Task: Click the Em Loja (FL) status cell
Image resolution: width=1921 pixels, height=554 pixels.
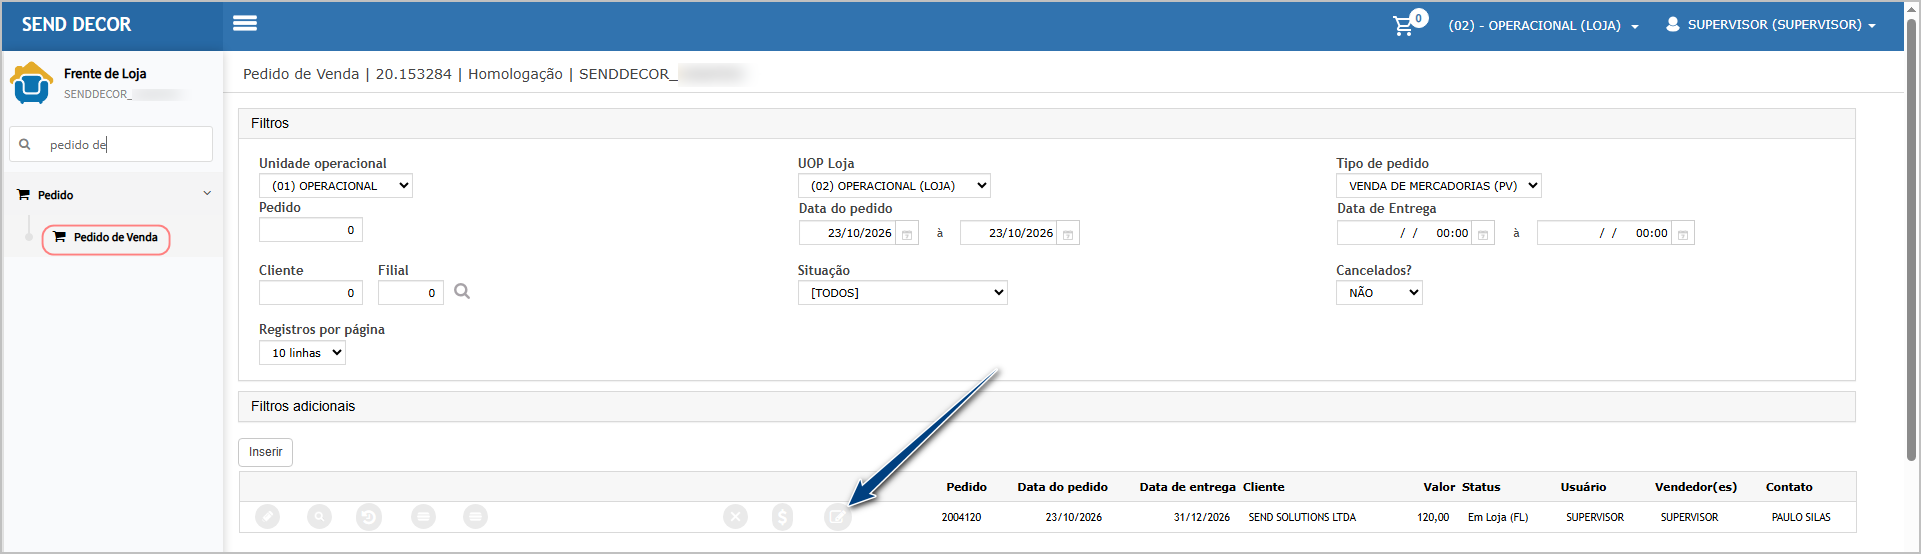Action: click(1498, 517)
